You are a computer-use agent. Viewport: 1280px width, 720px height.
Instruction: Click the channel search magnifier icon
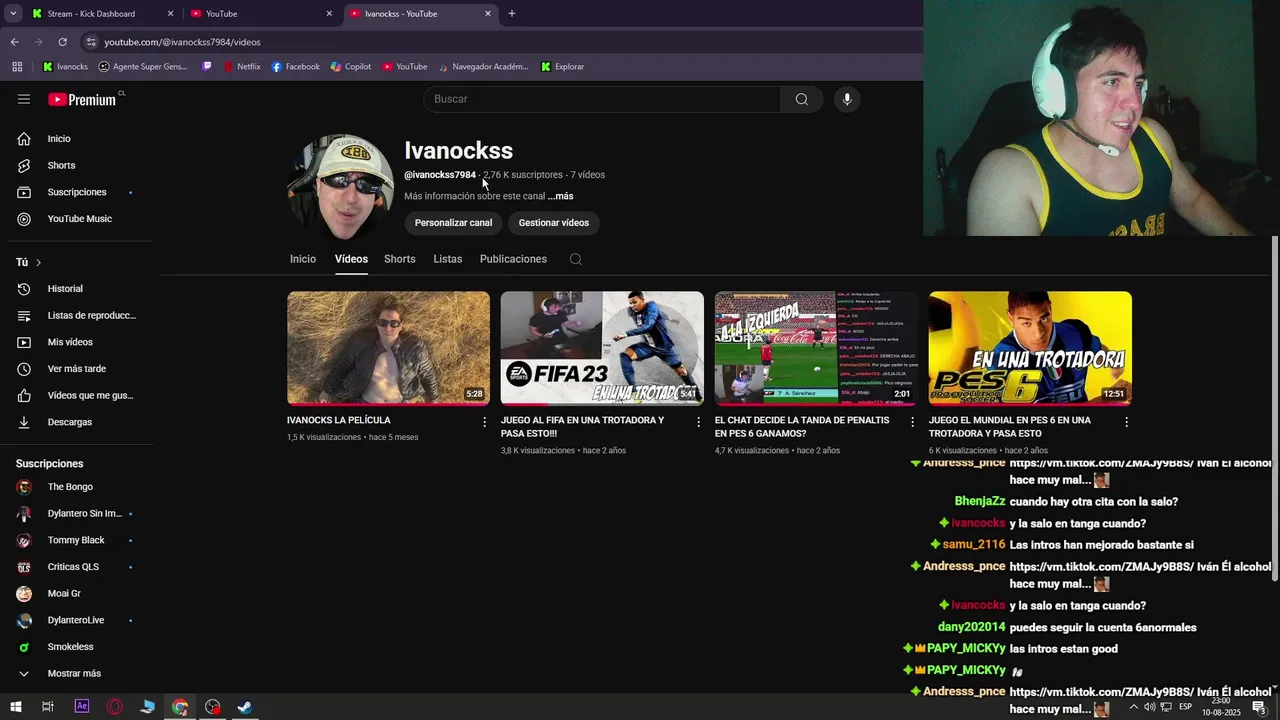click(x=576, y=259)
